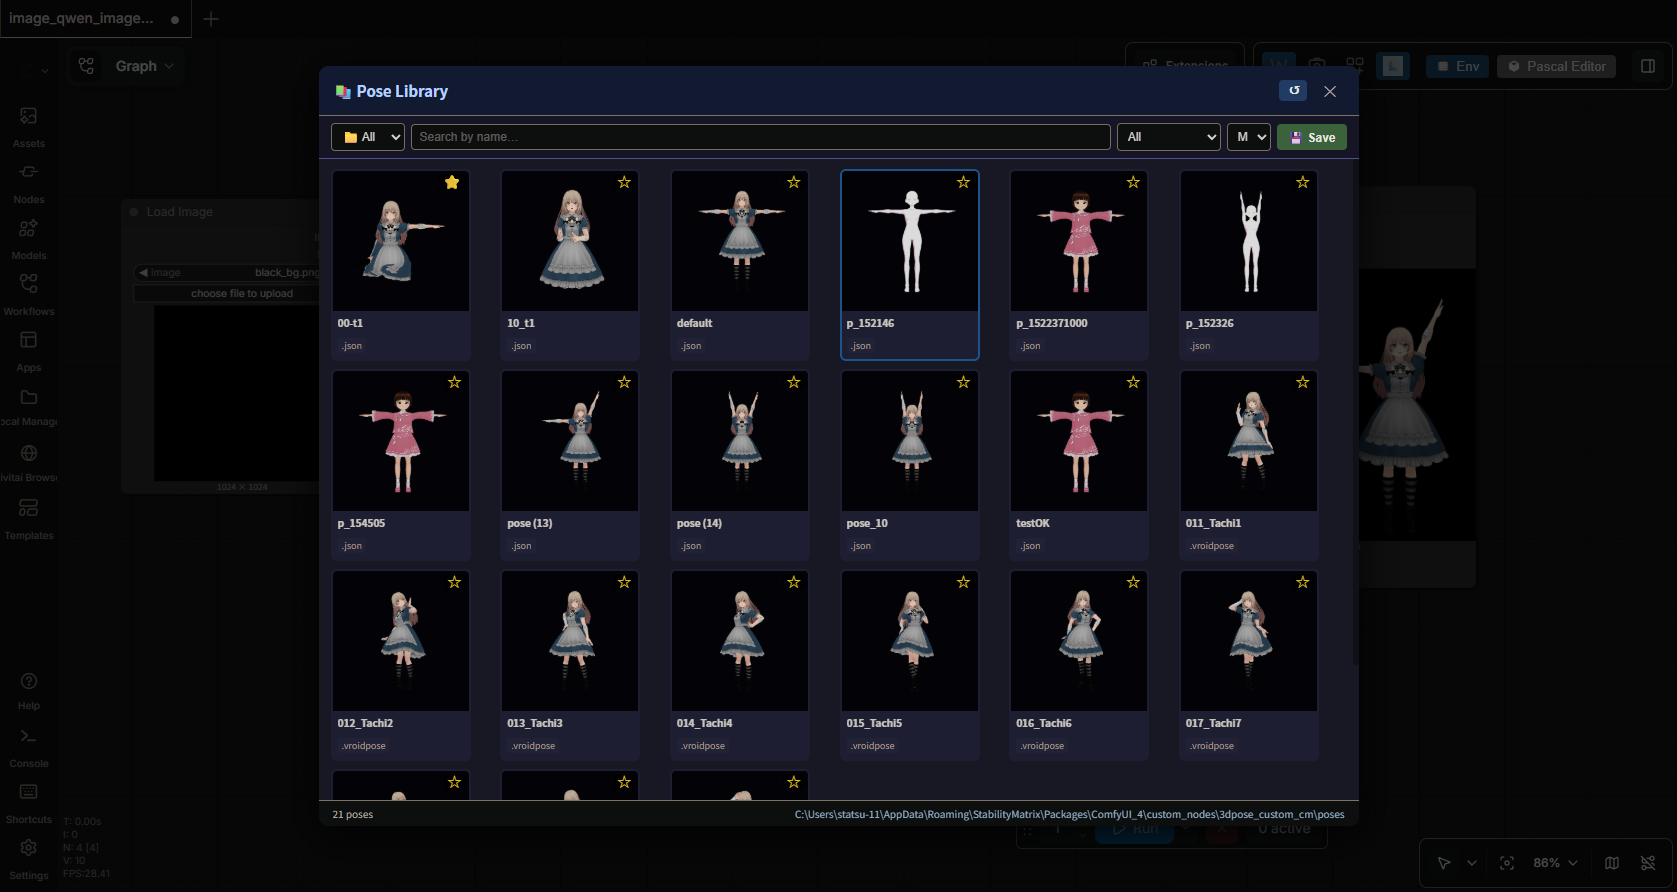Image resolution: width=1677 pixels, height=892 pixels.
Task: Click the Pose Library title icon
Action: click(343, 91)
